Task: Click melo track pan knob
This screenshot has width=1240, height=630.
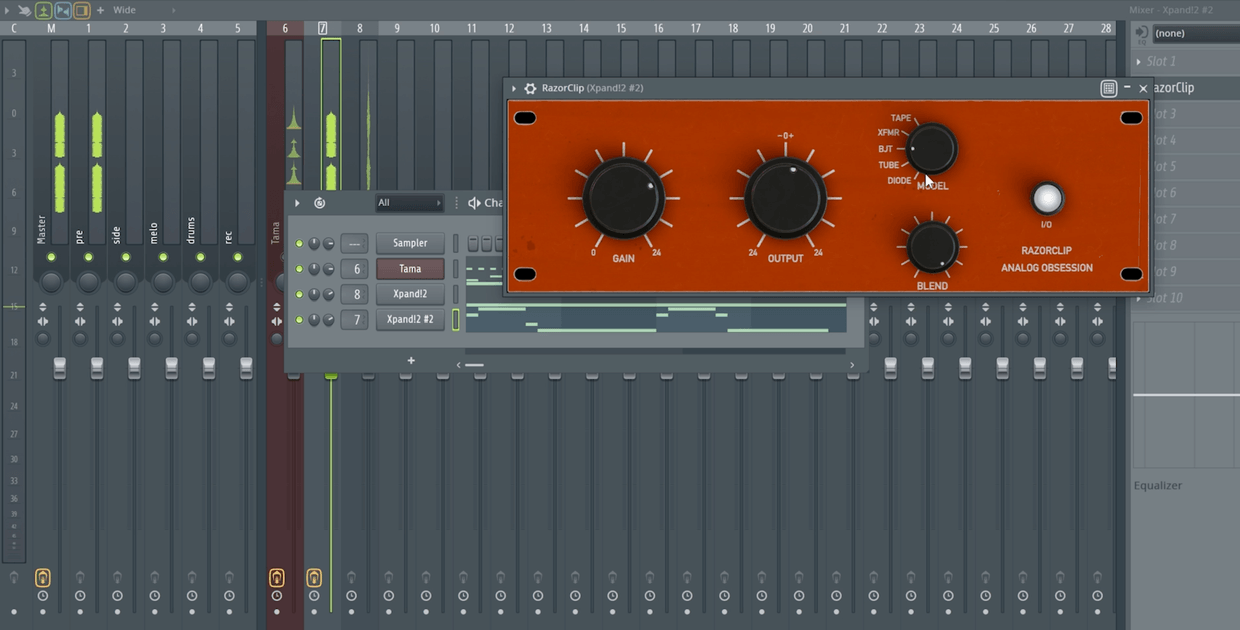Action: pyautogui.click(x=163, y=281)
